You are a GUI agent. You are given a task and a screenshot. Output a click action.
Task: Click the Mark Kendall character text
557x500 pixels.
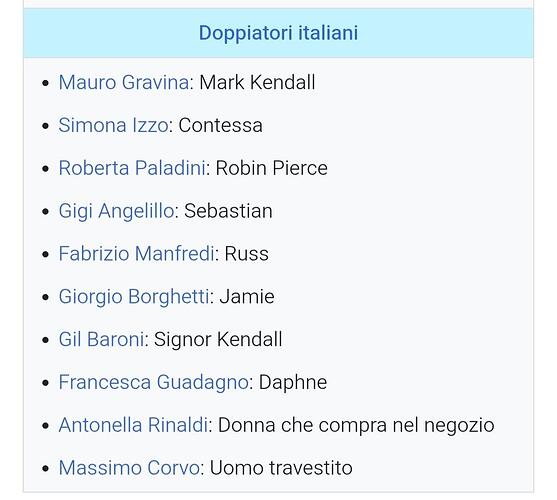click(257, 82)
